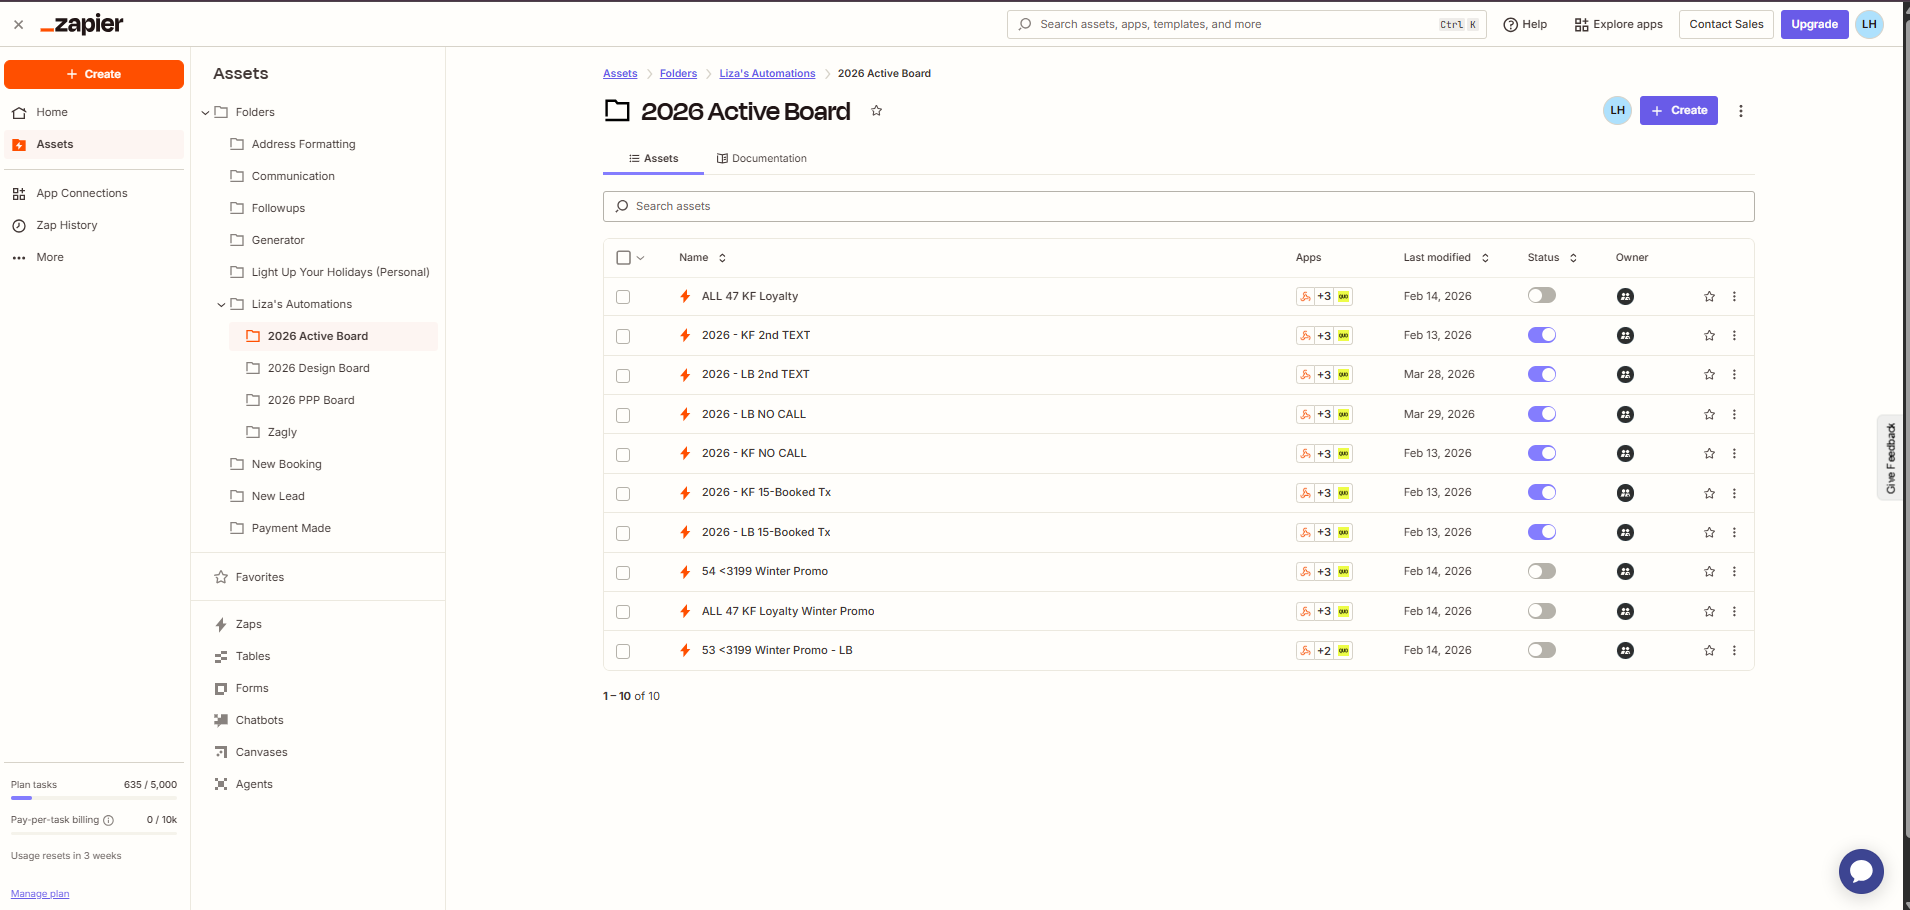Click the Upgrade button
This screenshot has height=910, width=1910.
pyautogui.click(x=1814, y=24)
